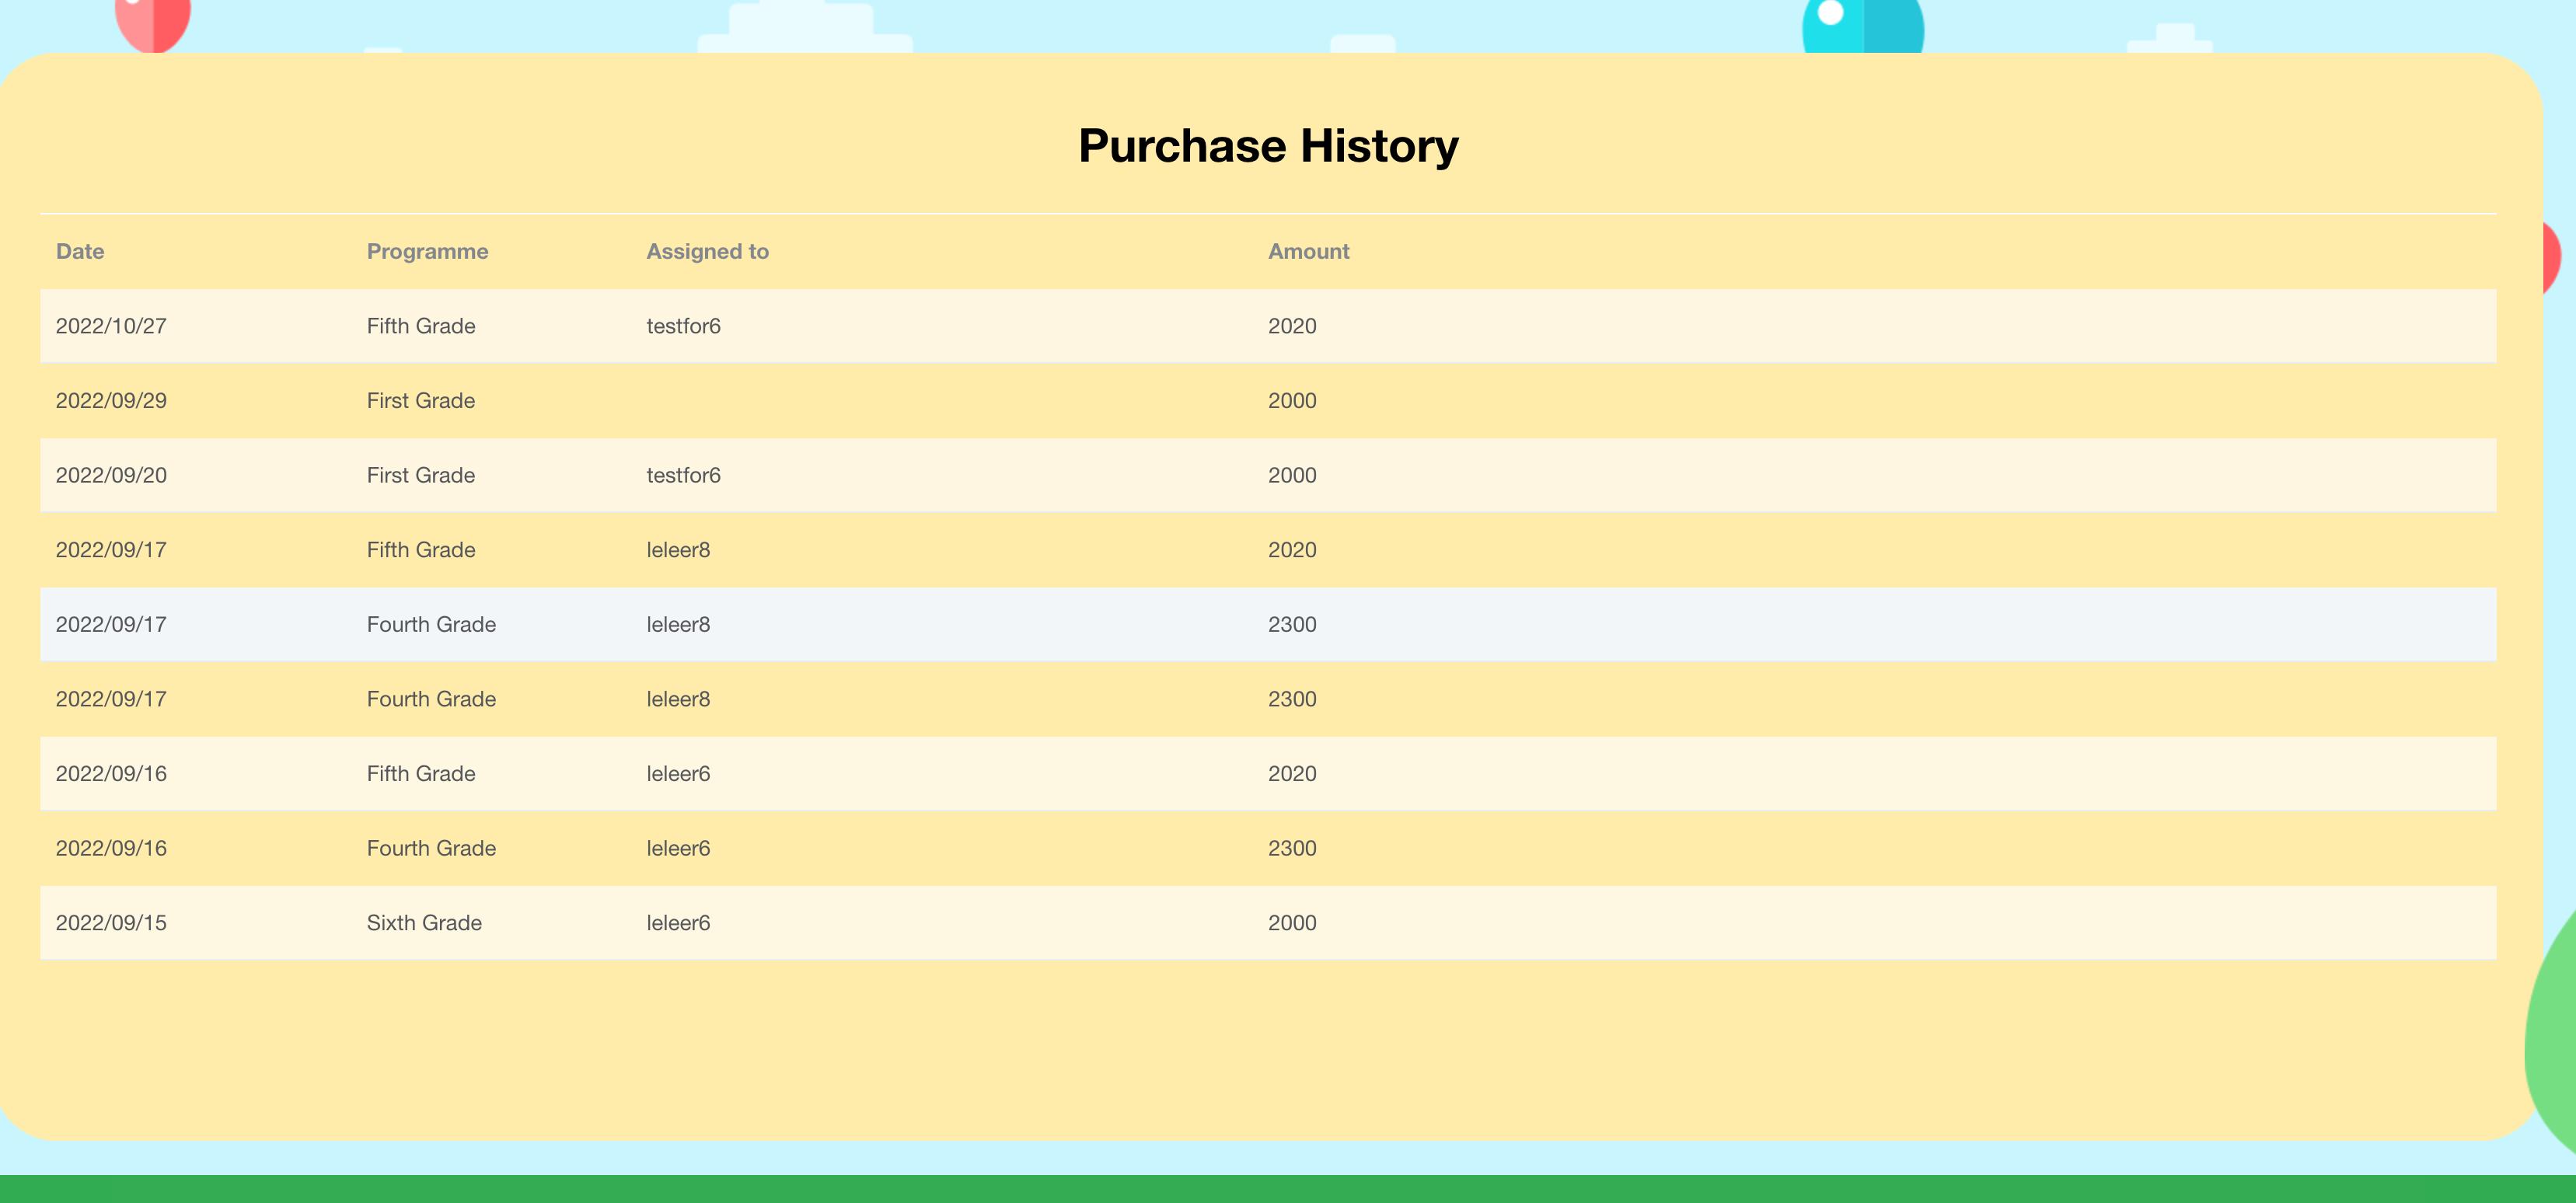Image resolution: width=2576 pixels, height=1203 pixels.
Task: Click leleer8 in the Fifth Grade row
Action: pos(678,549)
